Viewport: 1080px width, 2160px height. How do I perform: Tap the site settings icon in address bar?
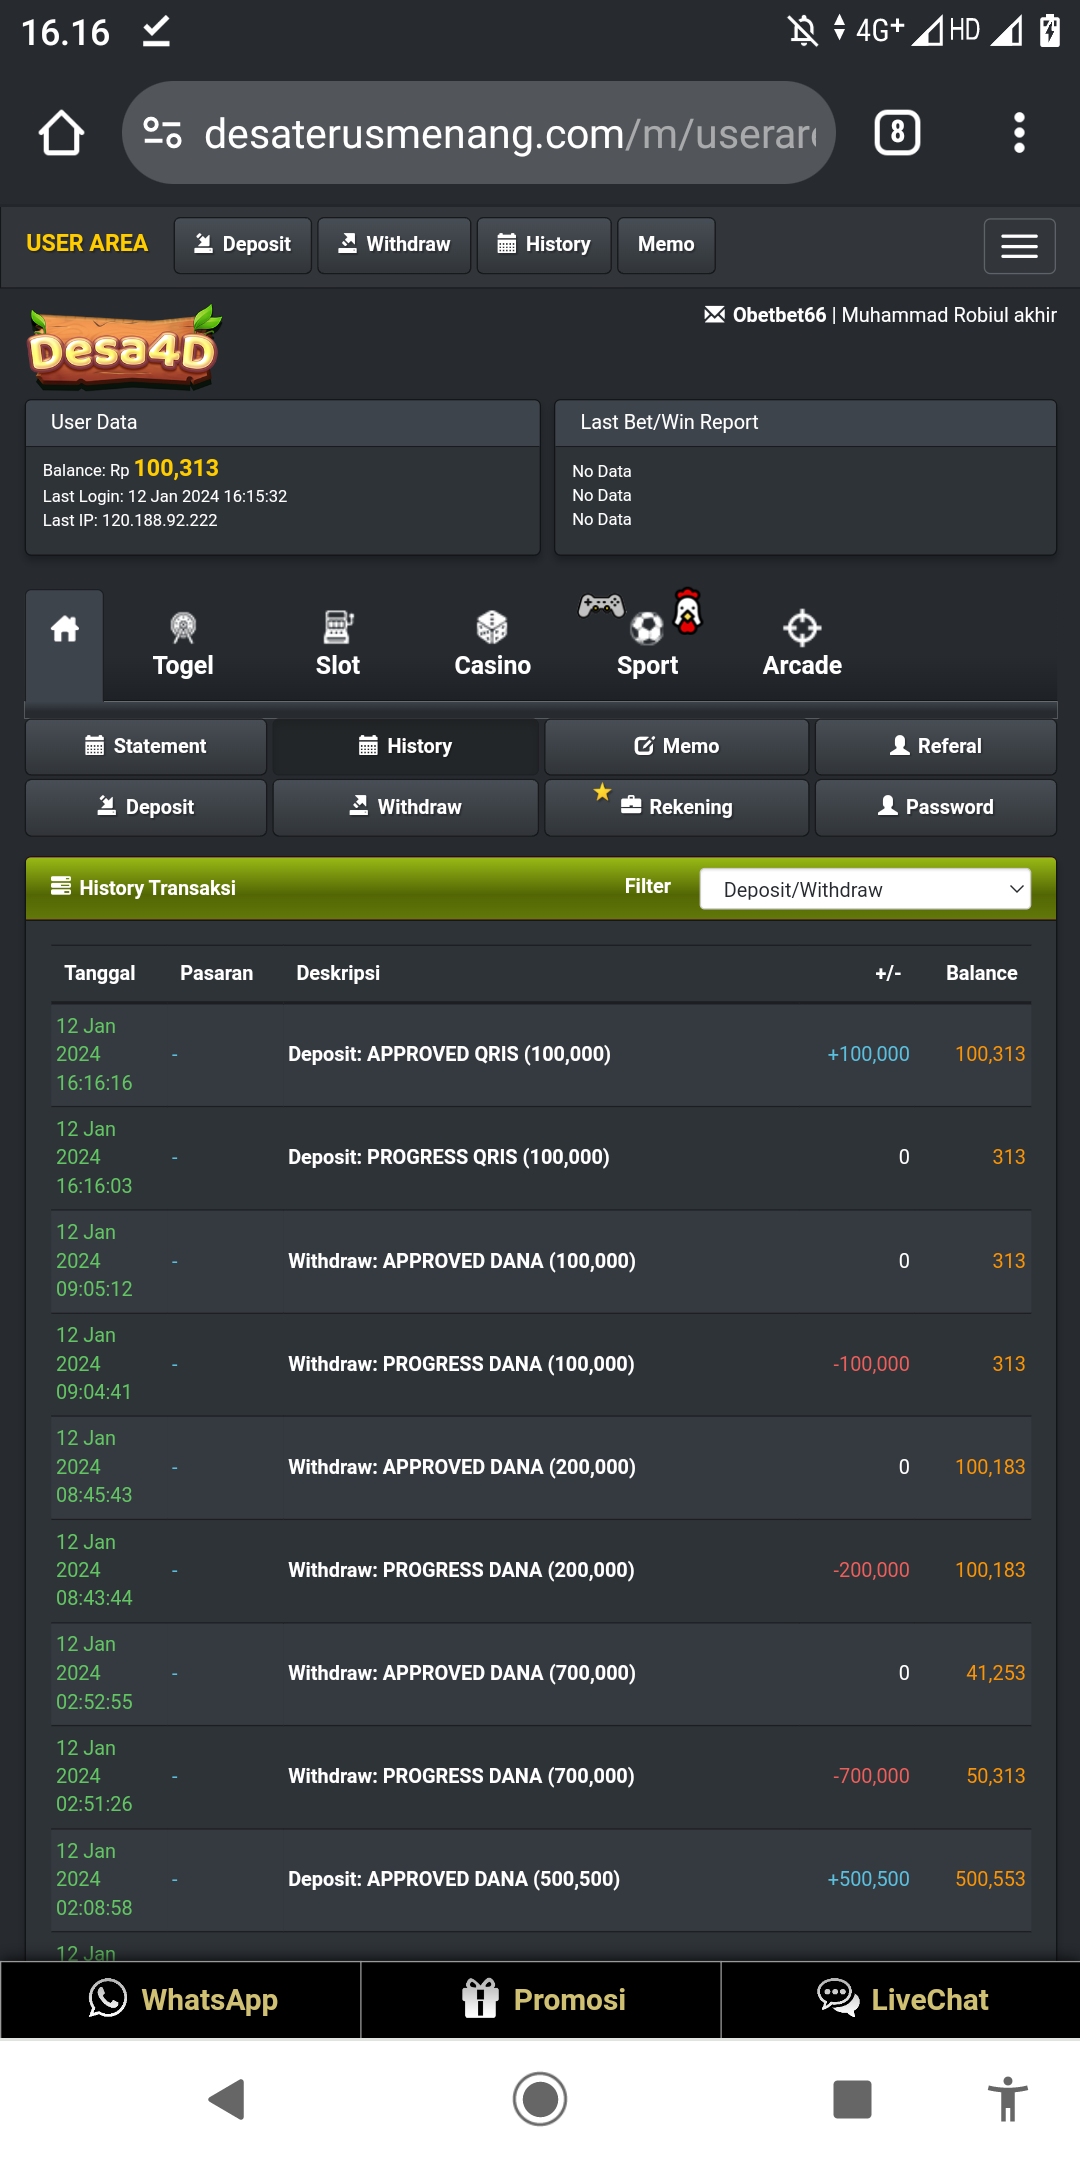pos(162,133)
